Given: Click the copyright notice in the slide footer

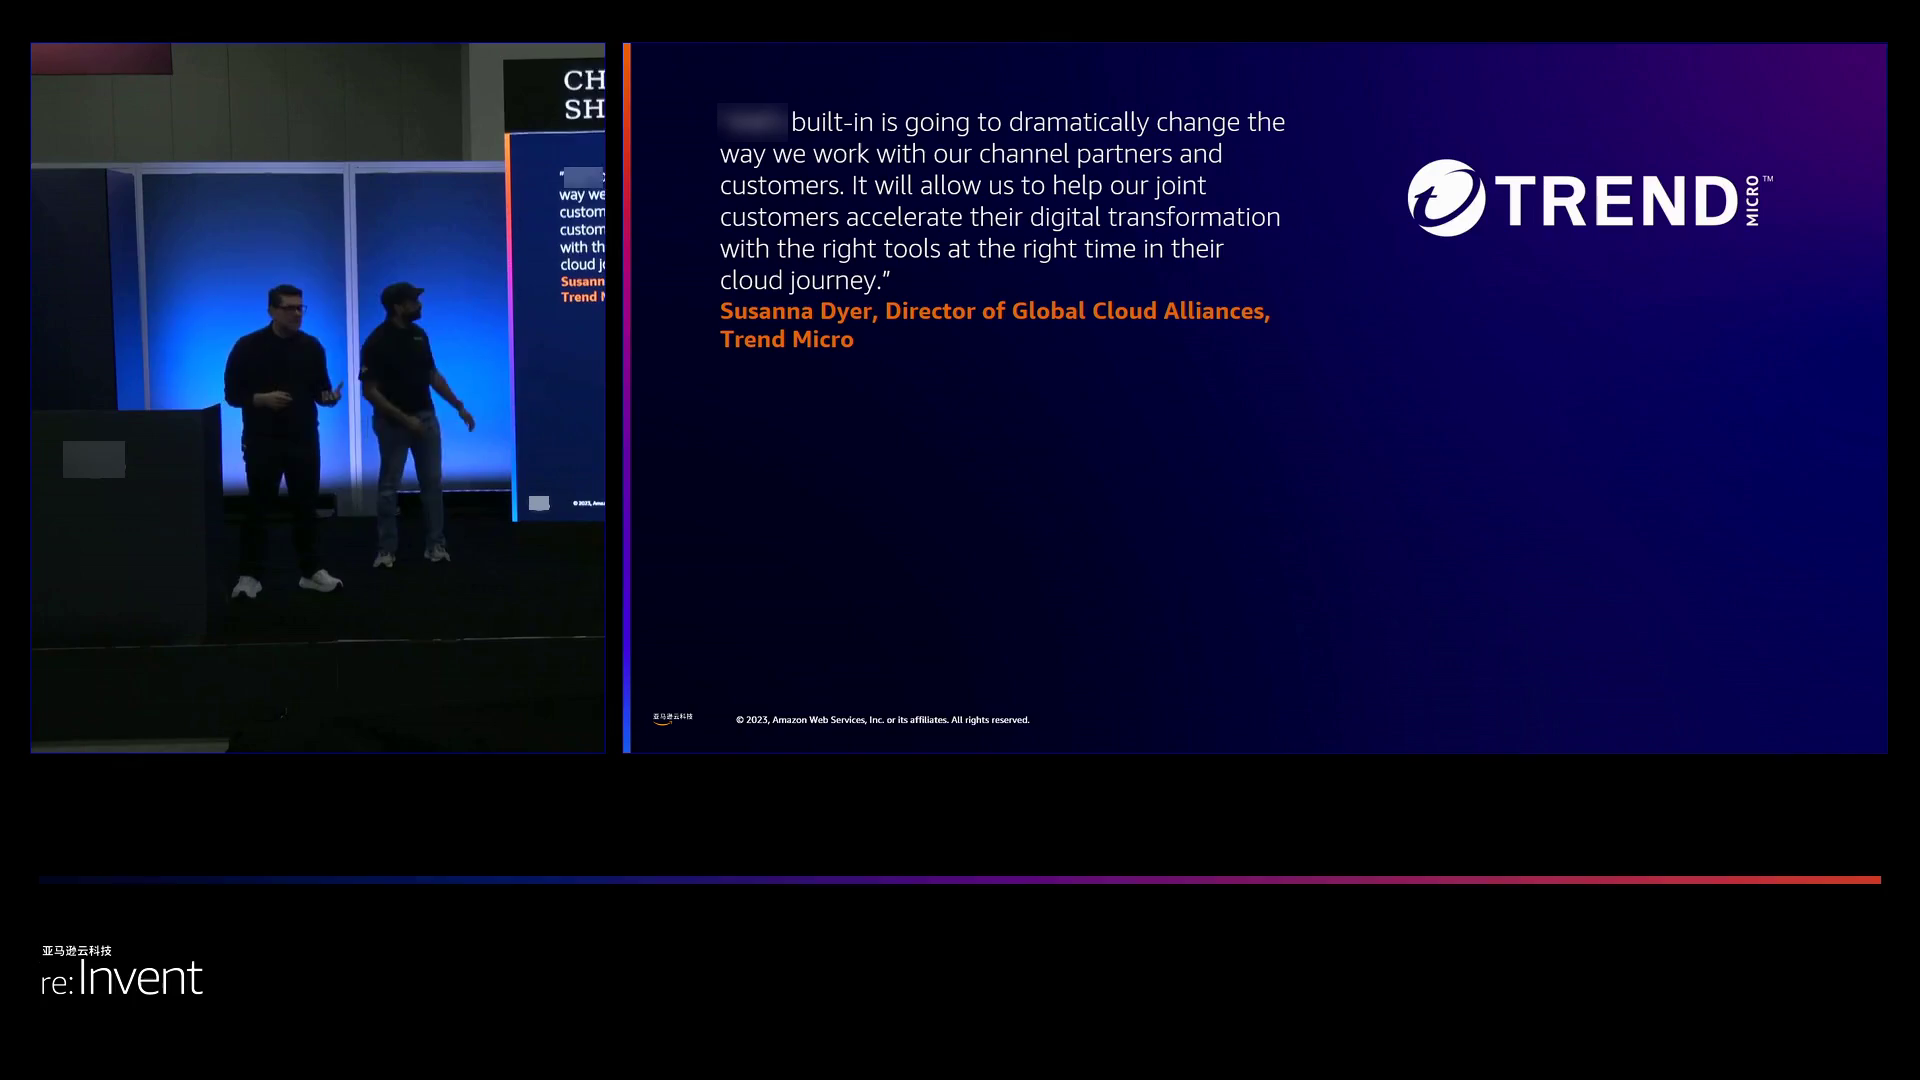Looking at the screenshot, I should point(882,720).
